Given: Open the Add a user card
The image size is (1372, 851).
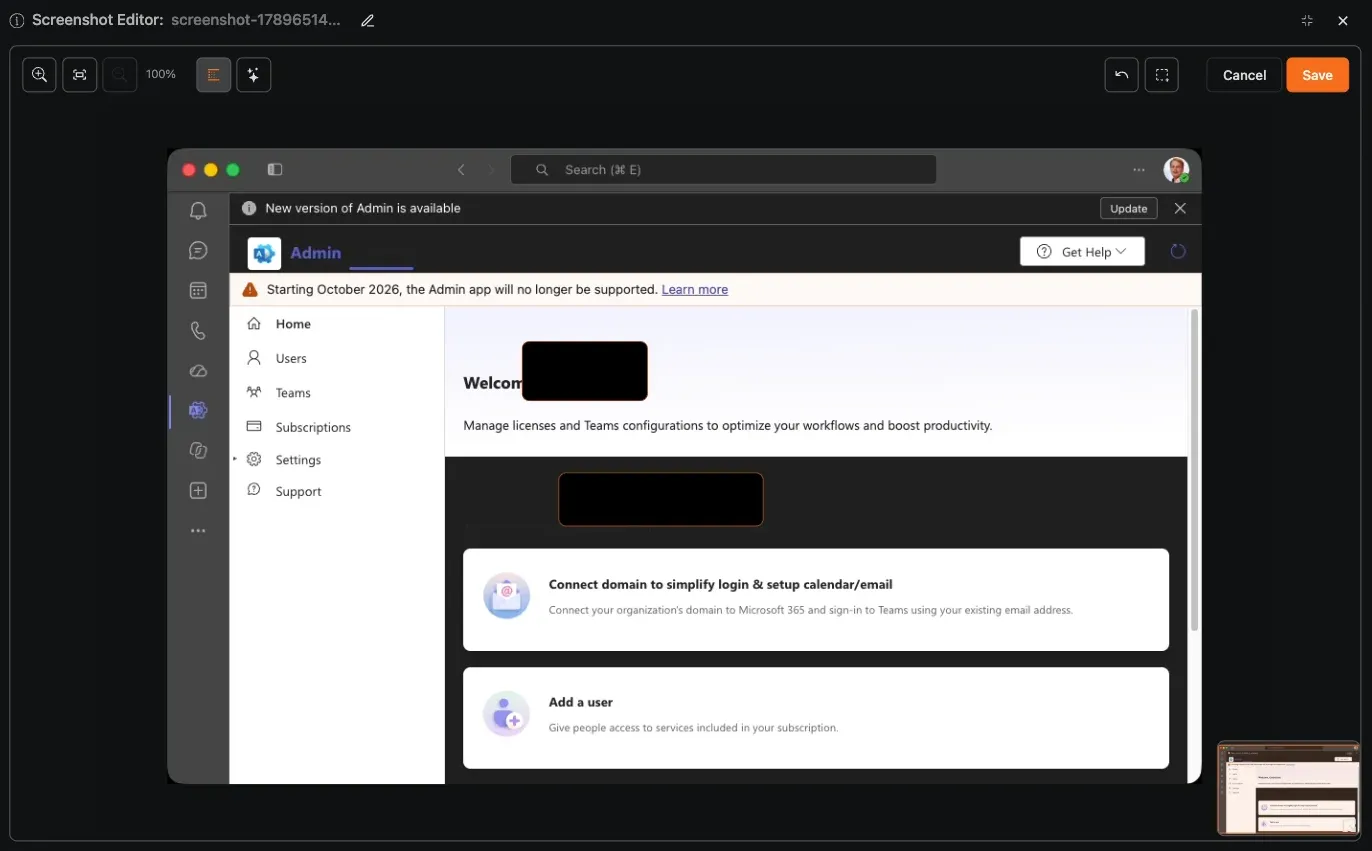Looking at the screenshot, I should [816, 718].
